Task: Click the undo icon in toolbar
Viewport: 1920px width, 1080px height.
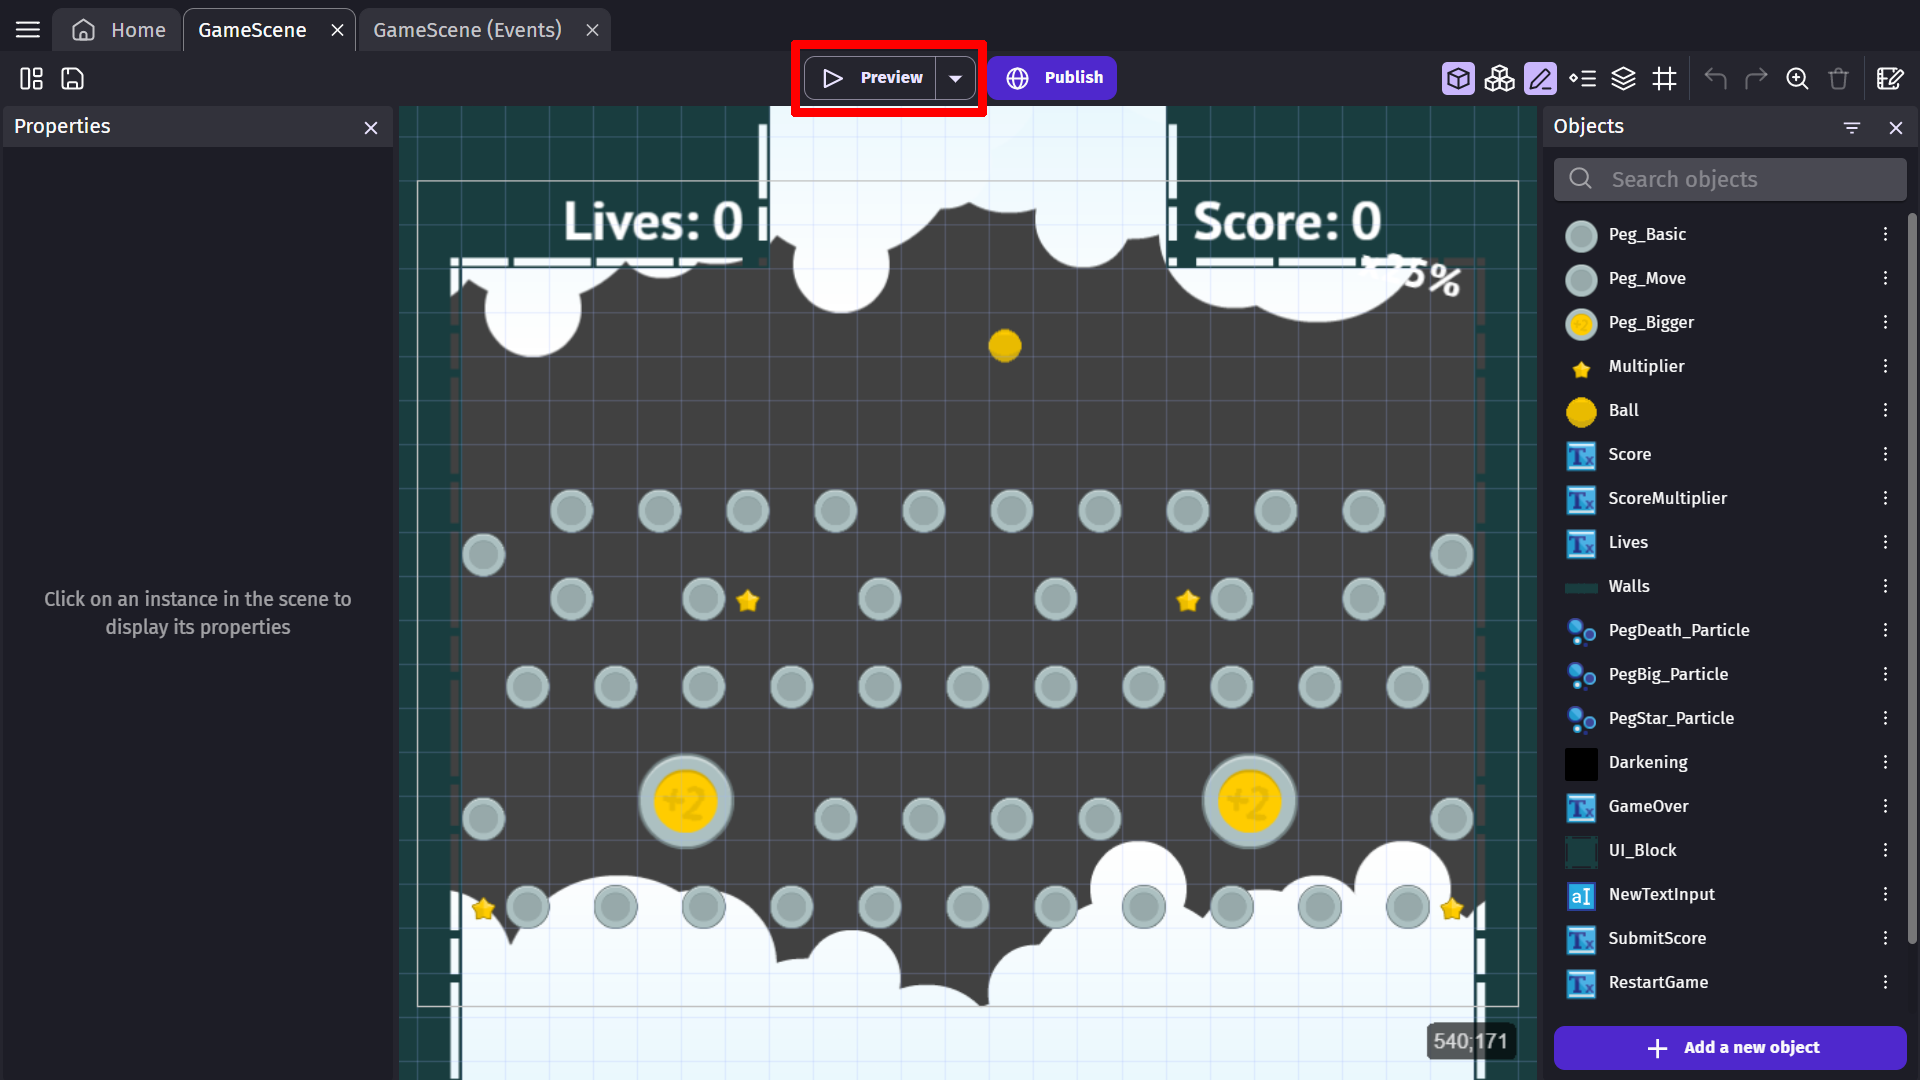Action: coord(1716,78)
